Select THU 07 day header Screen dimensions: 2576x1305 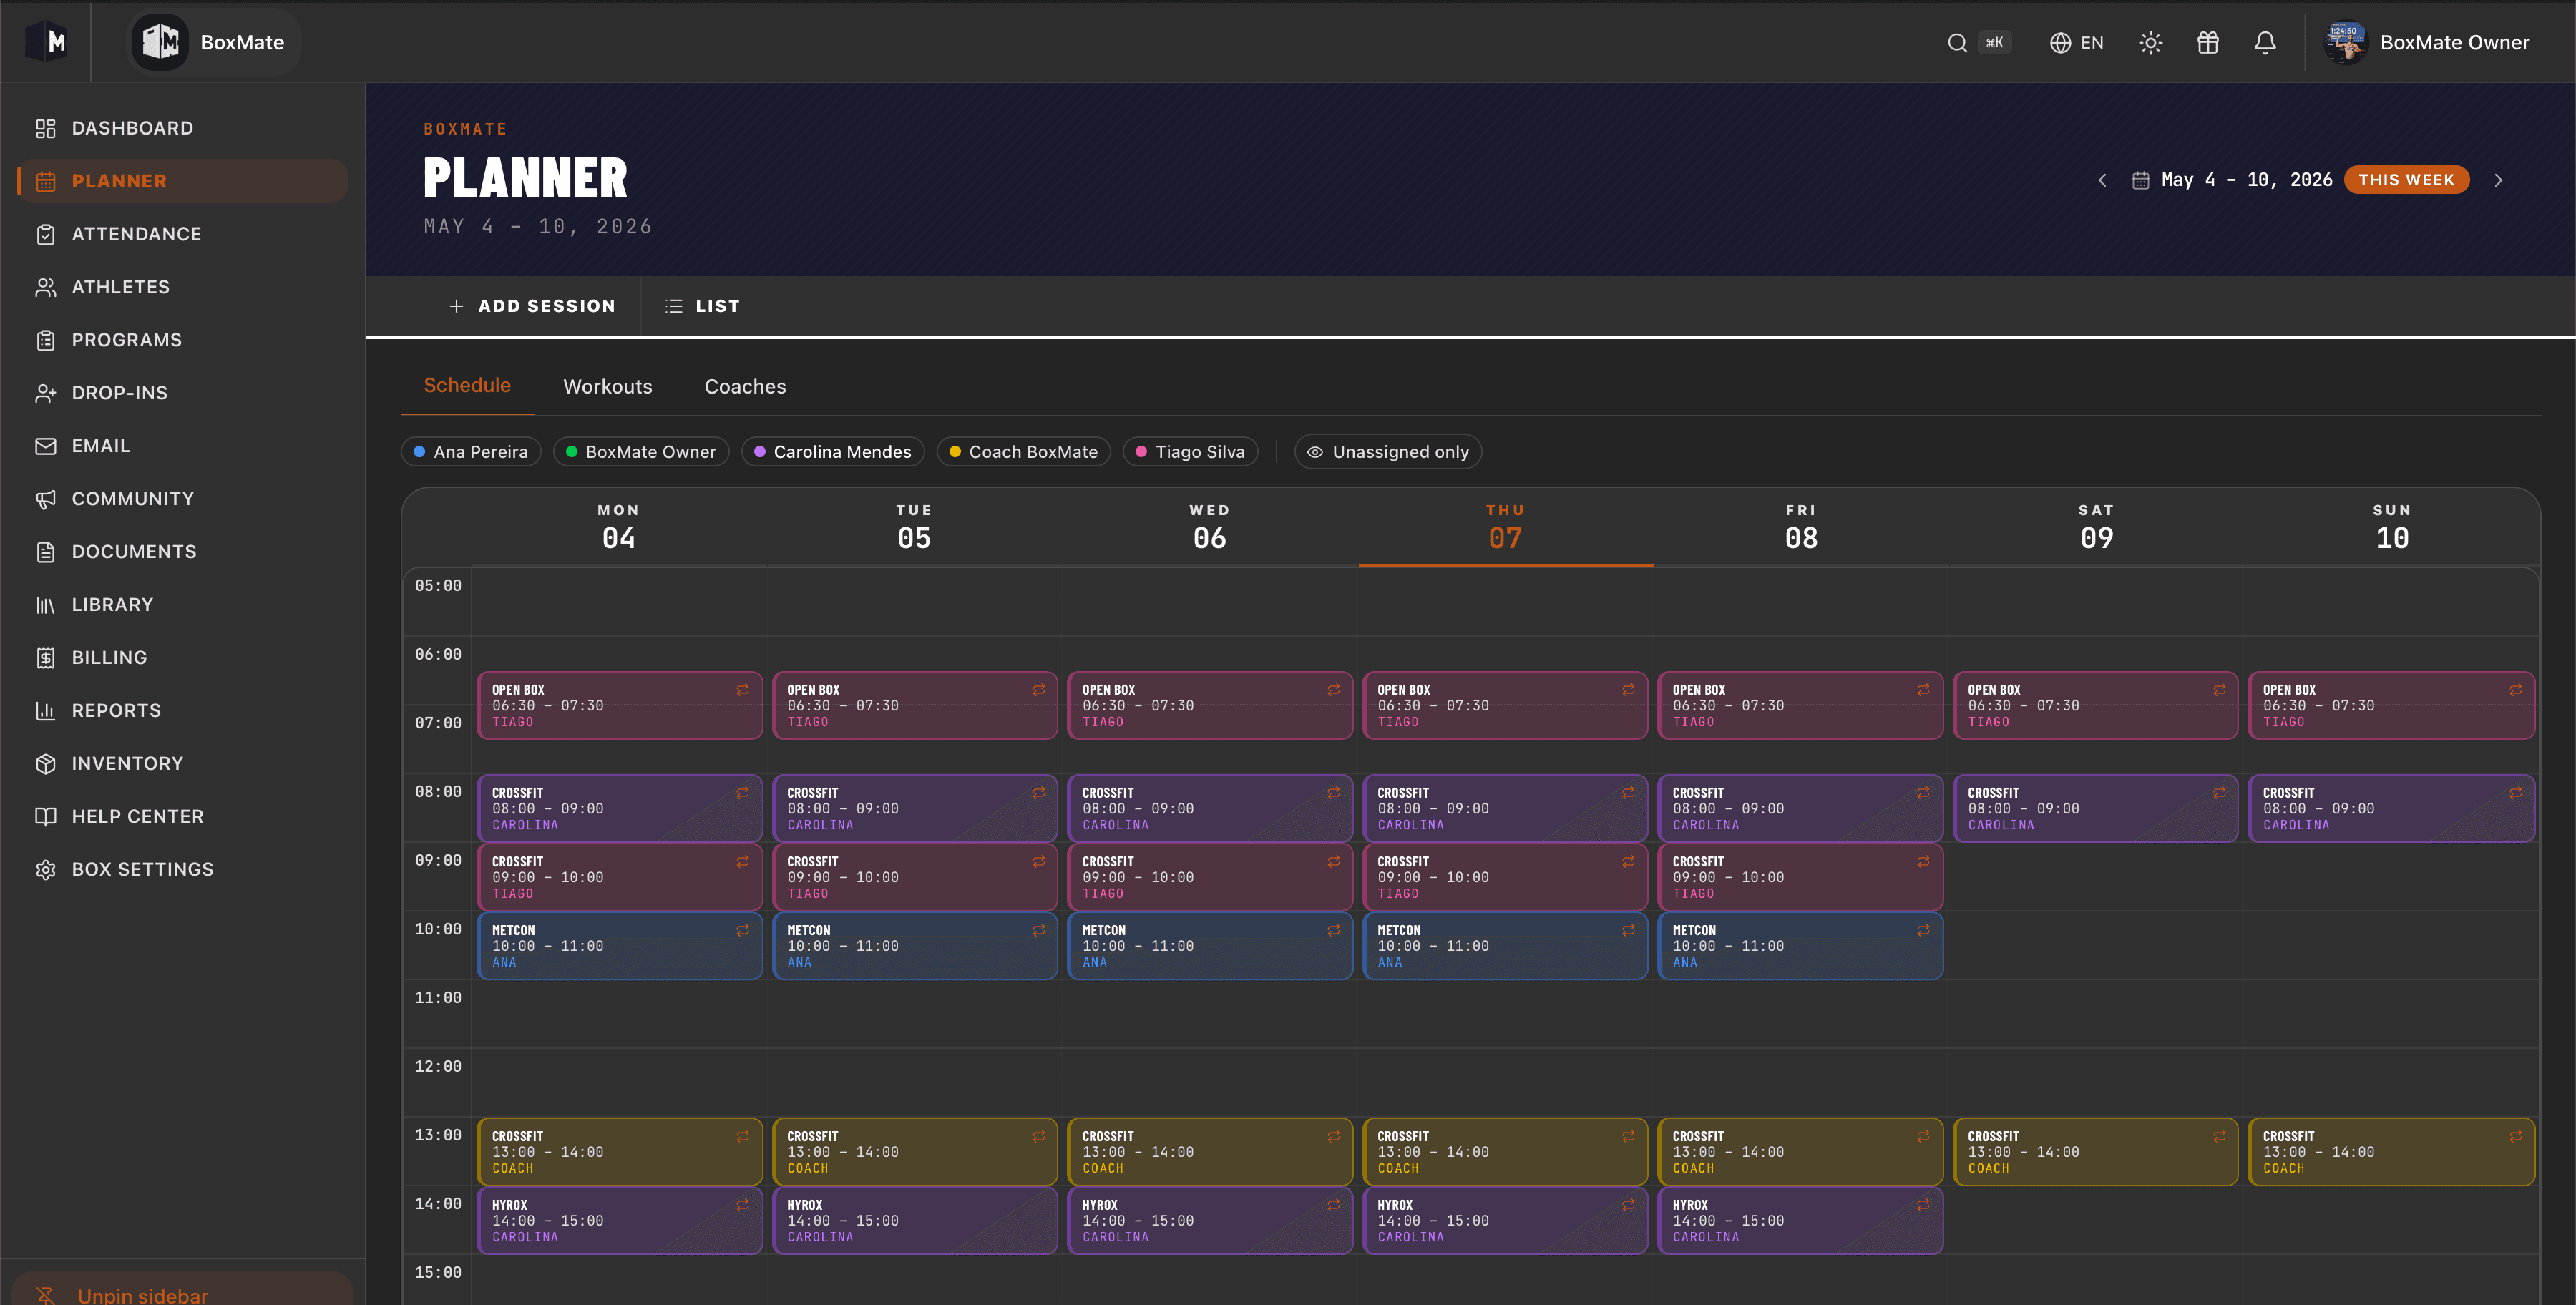tap(1505, 527)
